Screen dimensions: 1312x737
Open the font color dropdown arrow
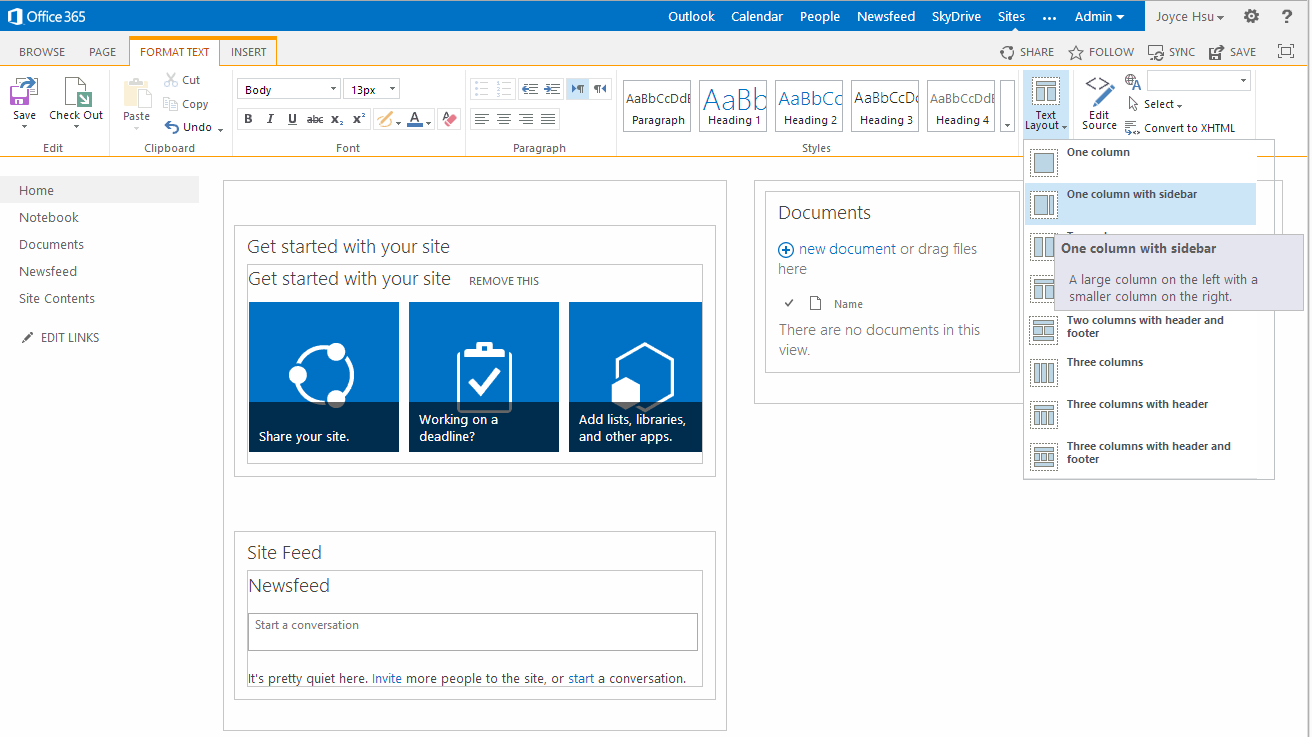430,122
